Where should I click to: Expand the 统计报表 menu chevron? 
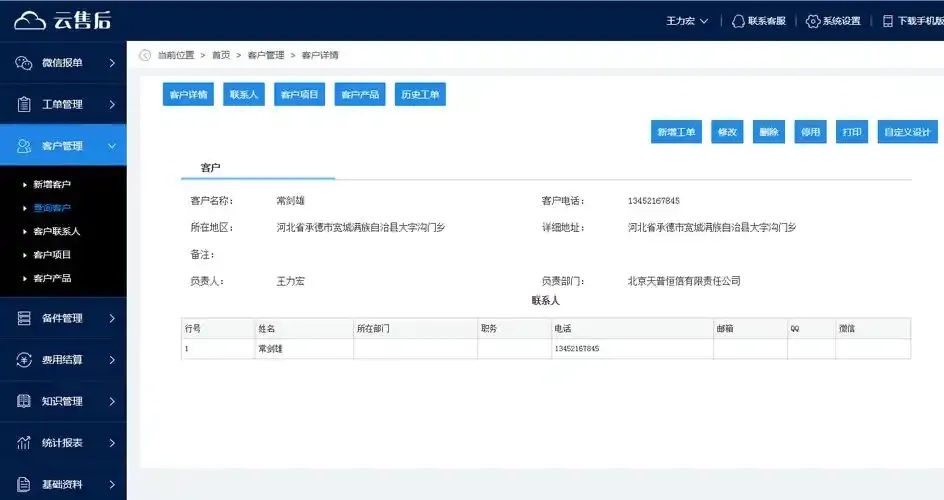(112, 443)
